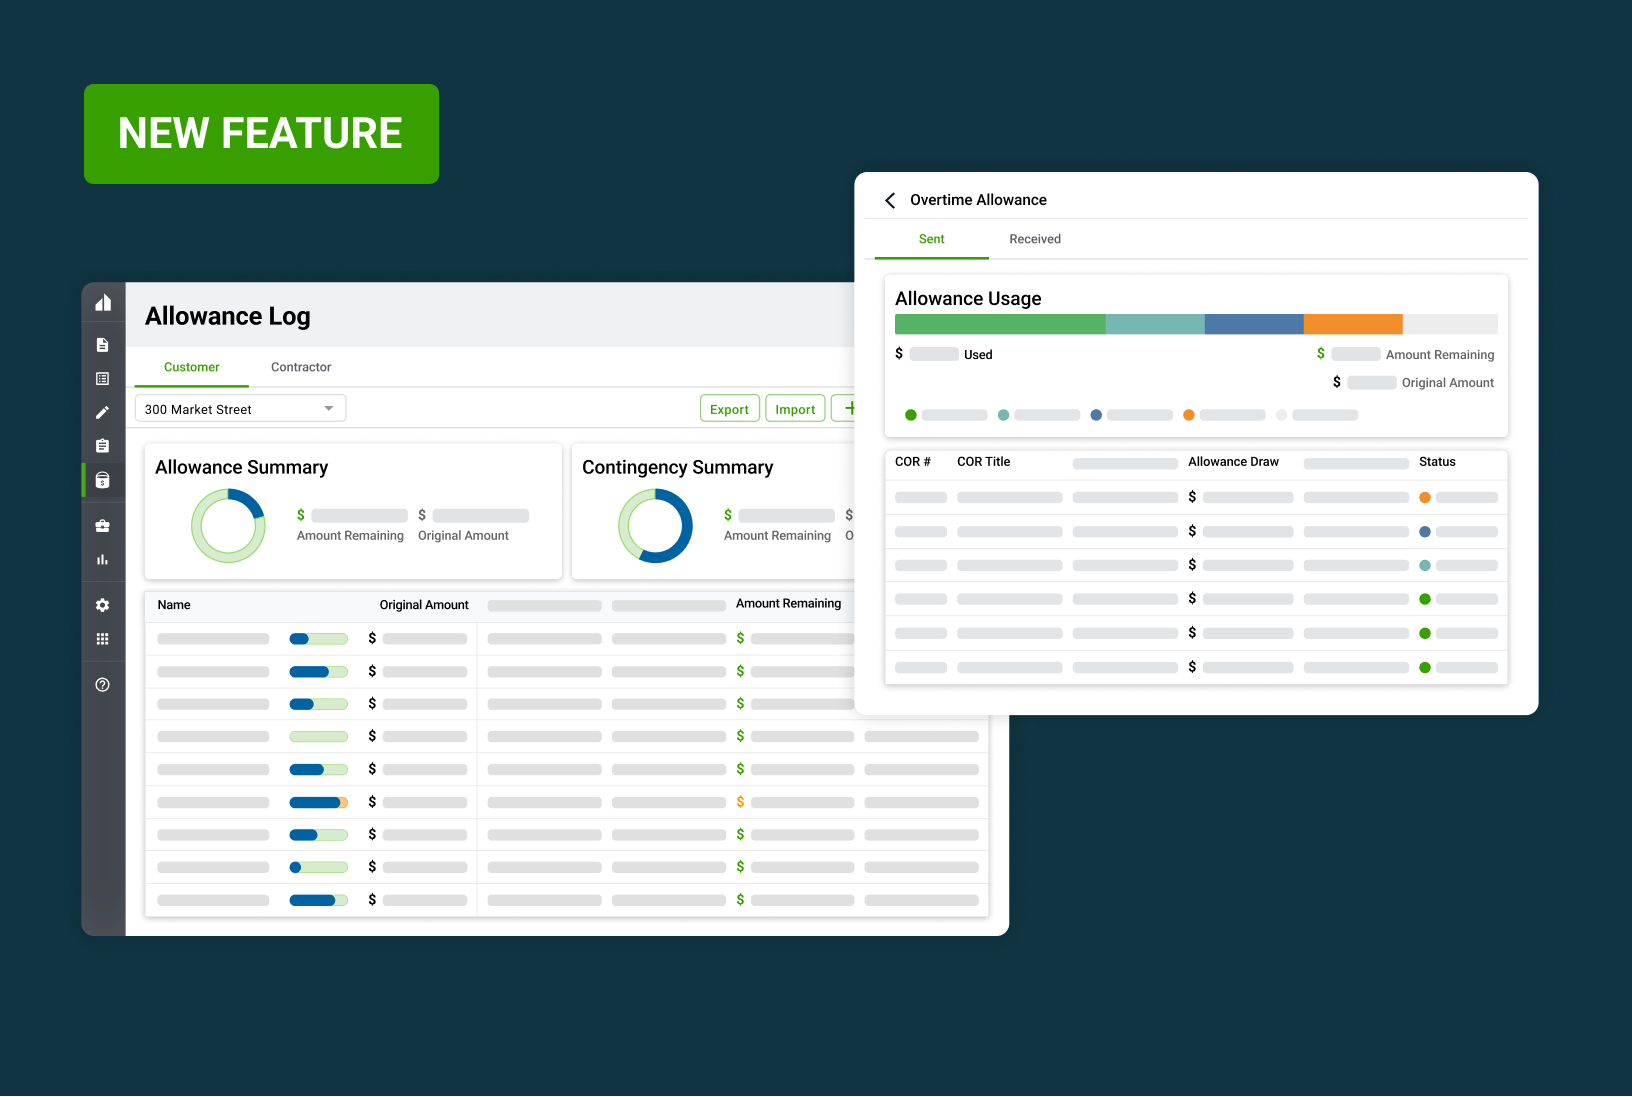
Task: Click the Contingency Summary donut chart
Action: pos(655,525)
